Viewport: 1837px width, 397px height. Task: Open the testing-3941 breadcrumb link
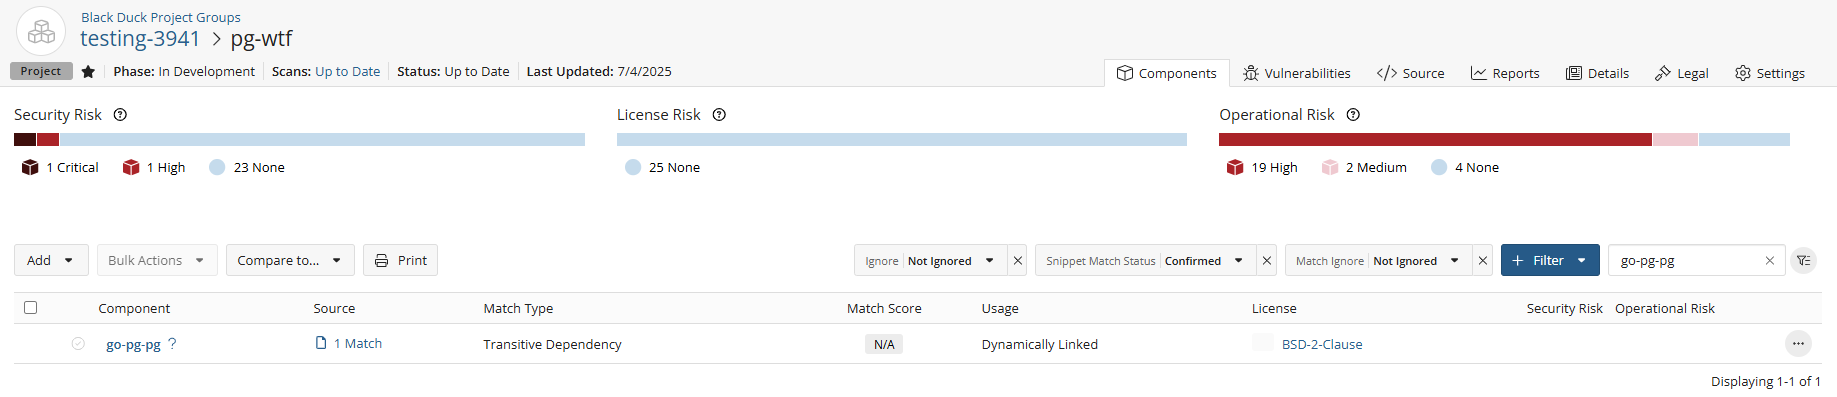coord(140,39)
